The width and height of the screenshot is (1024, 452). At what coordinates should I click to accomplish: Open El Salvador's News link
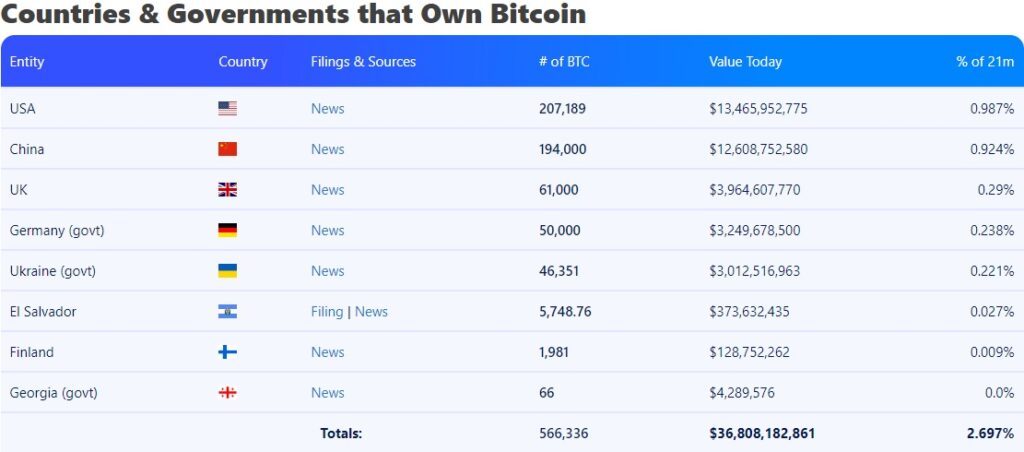coord(371,312)
